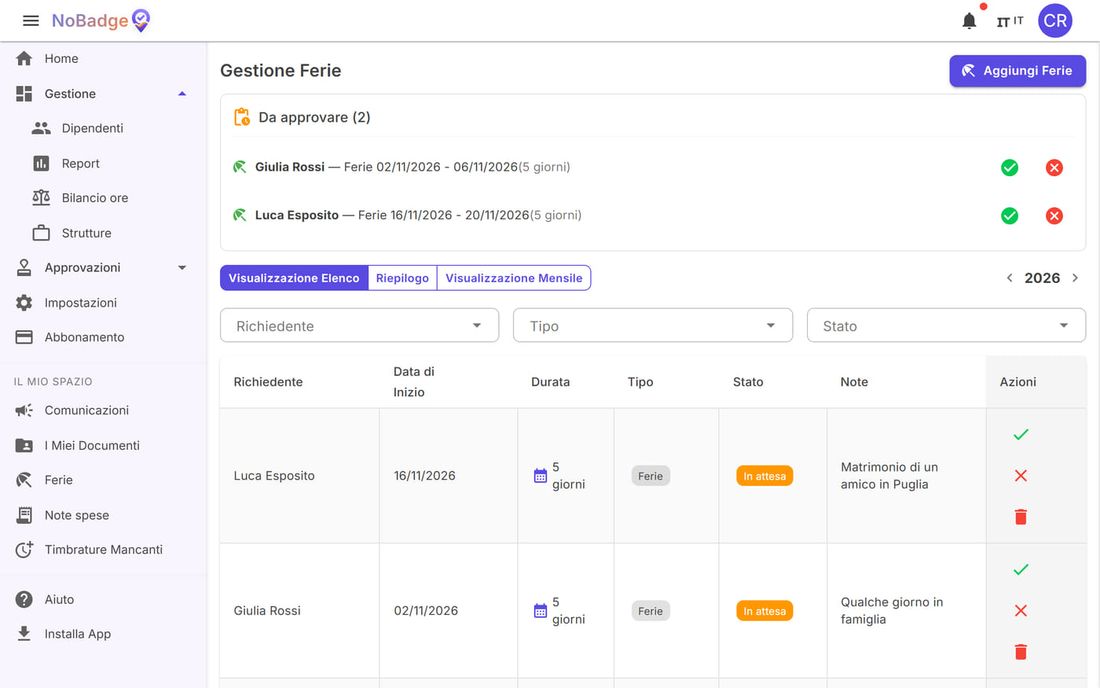
Task: Approve Giulia Rossi's pending request green check
Action: point(1010,168)
